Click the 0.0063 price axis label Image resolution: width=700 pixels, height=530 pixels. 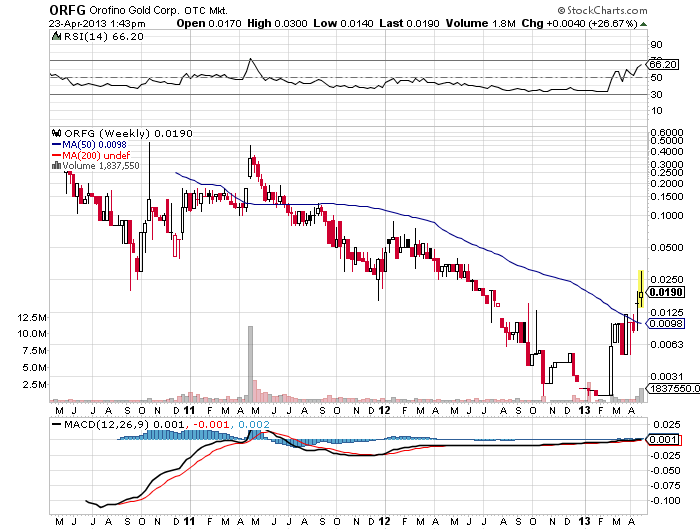click(x=667, y=344)
